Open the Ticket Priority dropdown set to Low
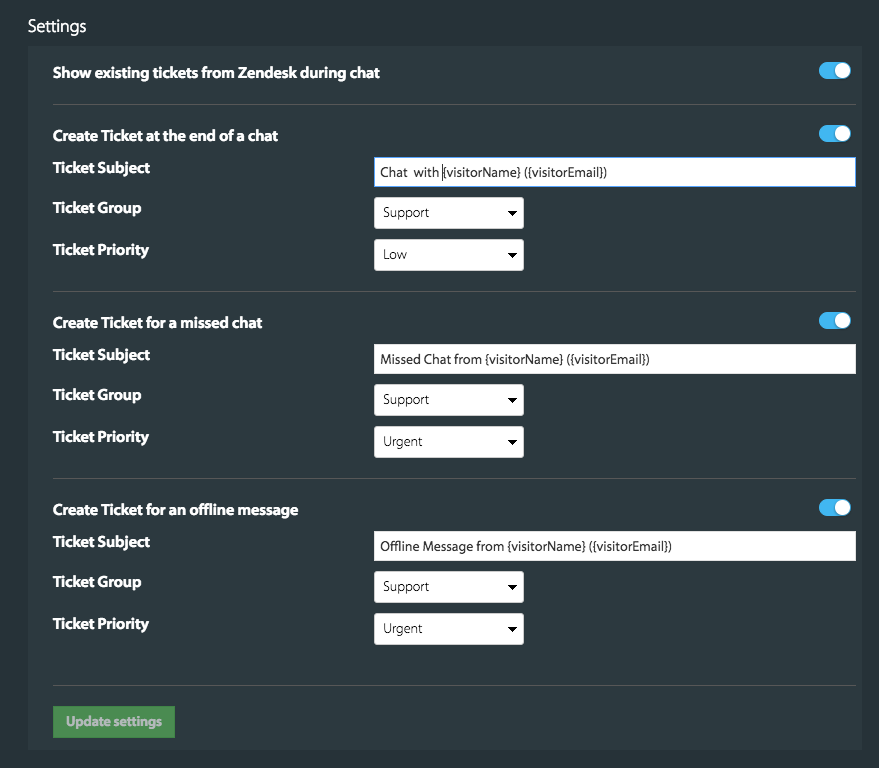The image size is (879, 768). 448,255
